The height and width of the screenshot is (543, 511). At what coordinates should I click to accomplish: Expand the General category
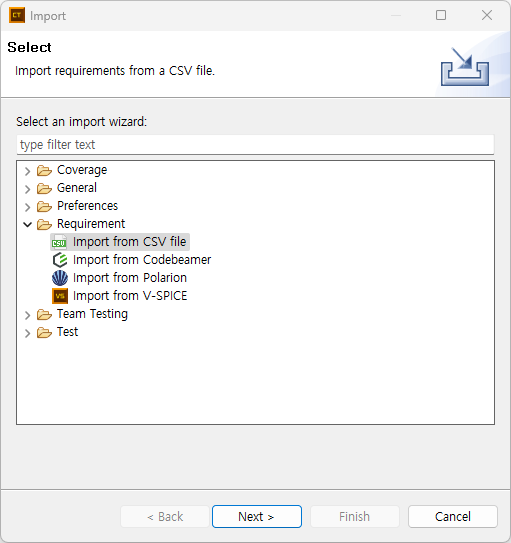pyautogui.click(x=28, y=189)
